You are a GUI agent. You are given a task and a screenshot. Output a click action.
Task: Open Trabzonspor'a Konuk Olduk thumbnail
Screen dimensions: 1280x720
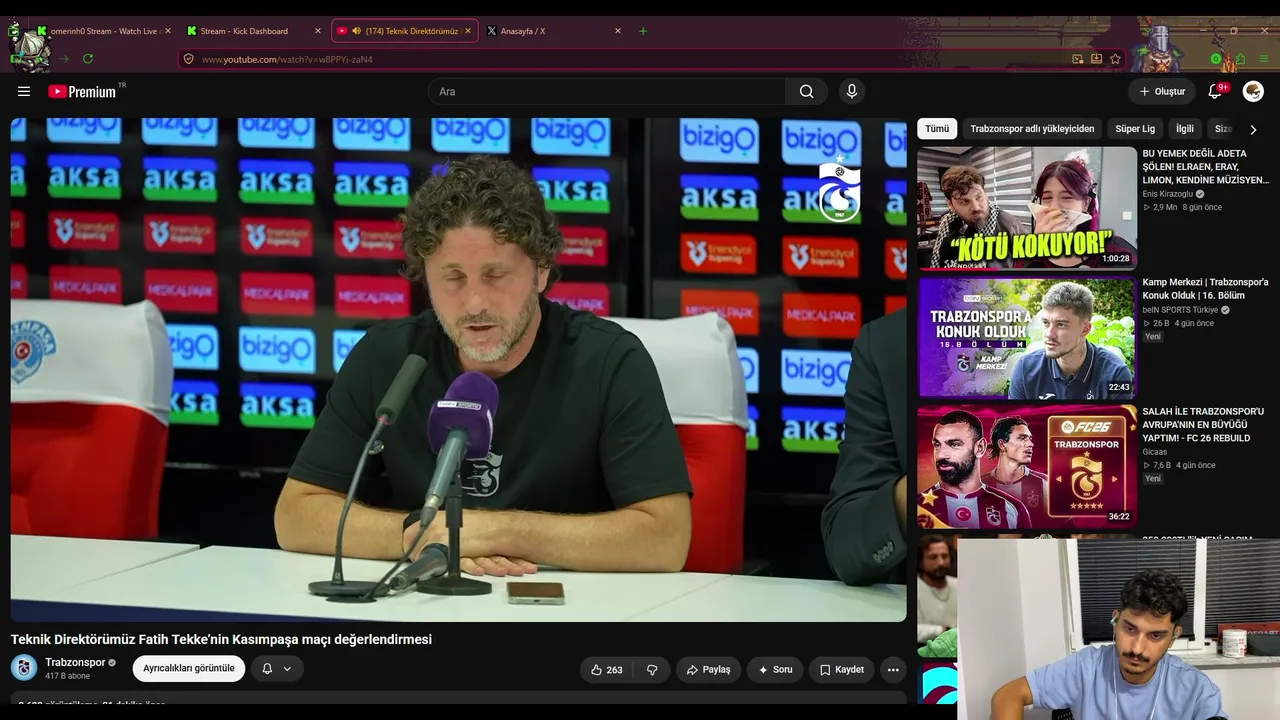click(x=1027, y=338)
